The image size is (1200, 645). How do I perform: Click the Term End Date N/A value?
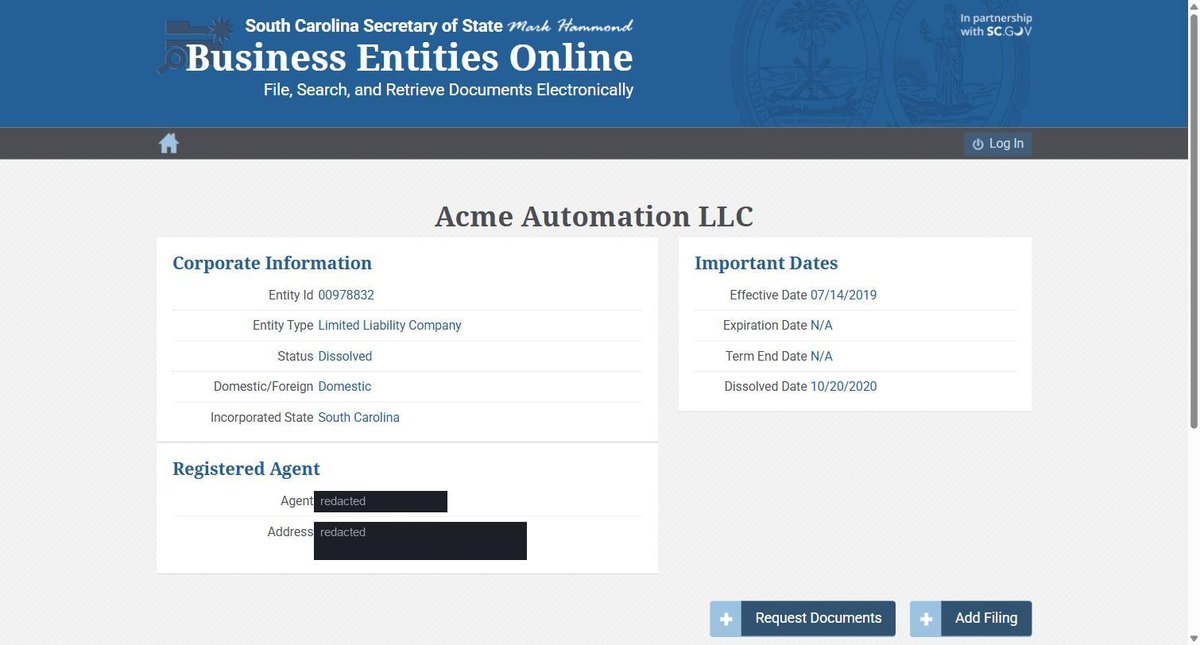pos(822,356)
